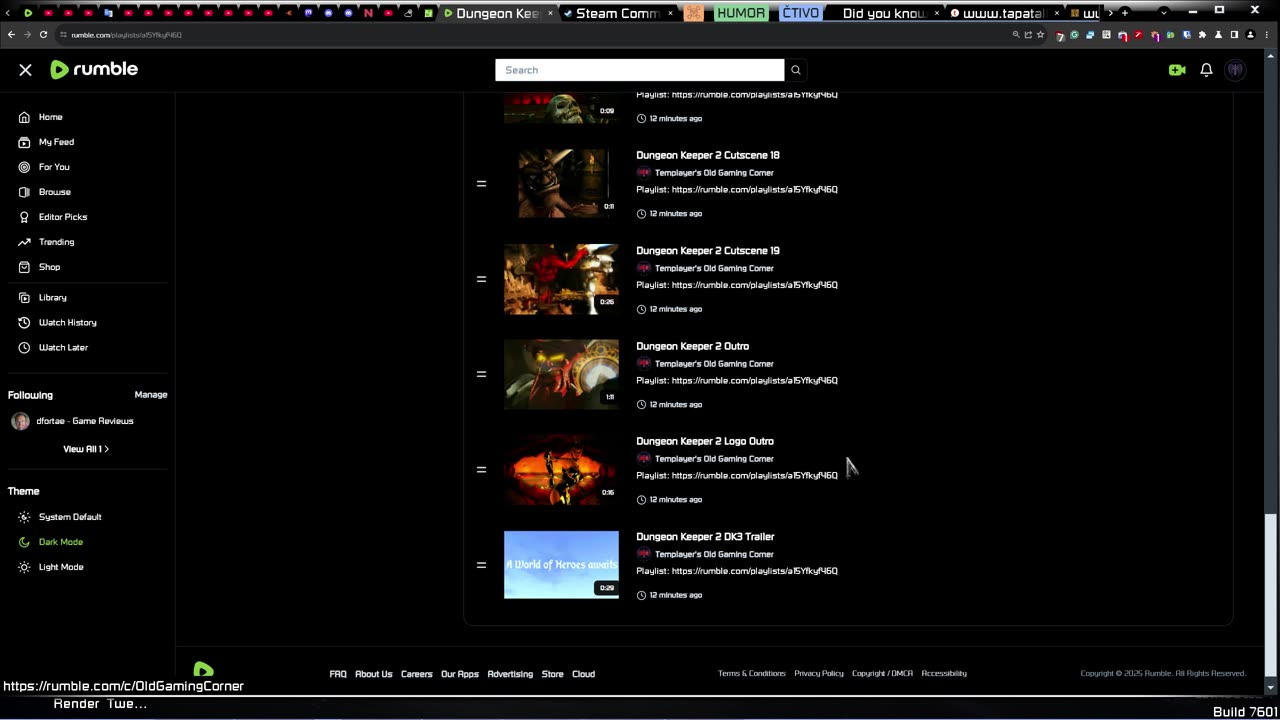Click the Watch History clock icon
Screen dimensions: 1280x720
pos(24,323)
